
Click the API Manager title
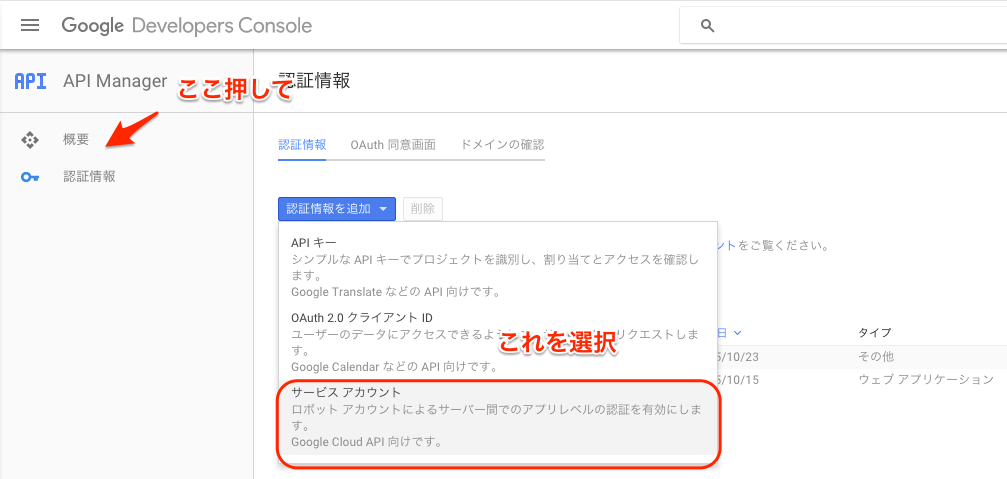point(115,82)
